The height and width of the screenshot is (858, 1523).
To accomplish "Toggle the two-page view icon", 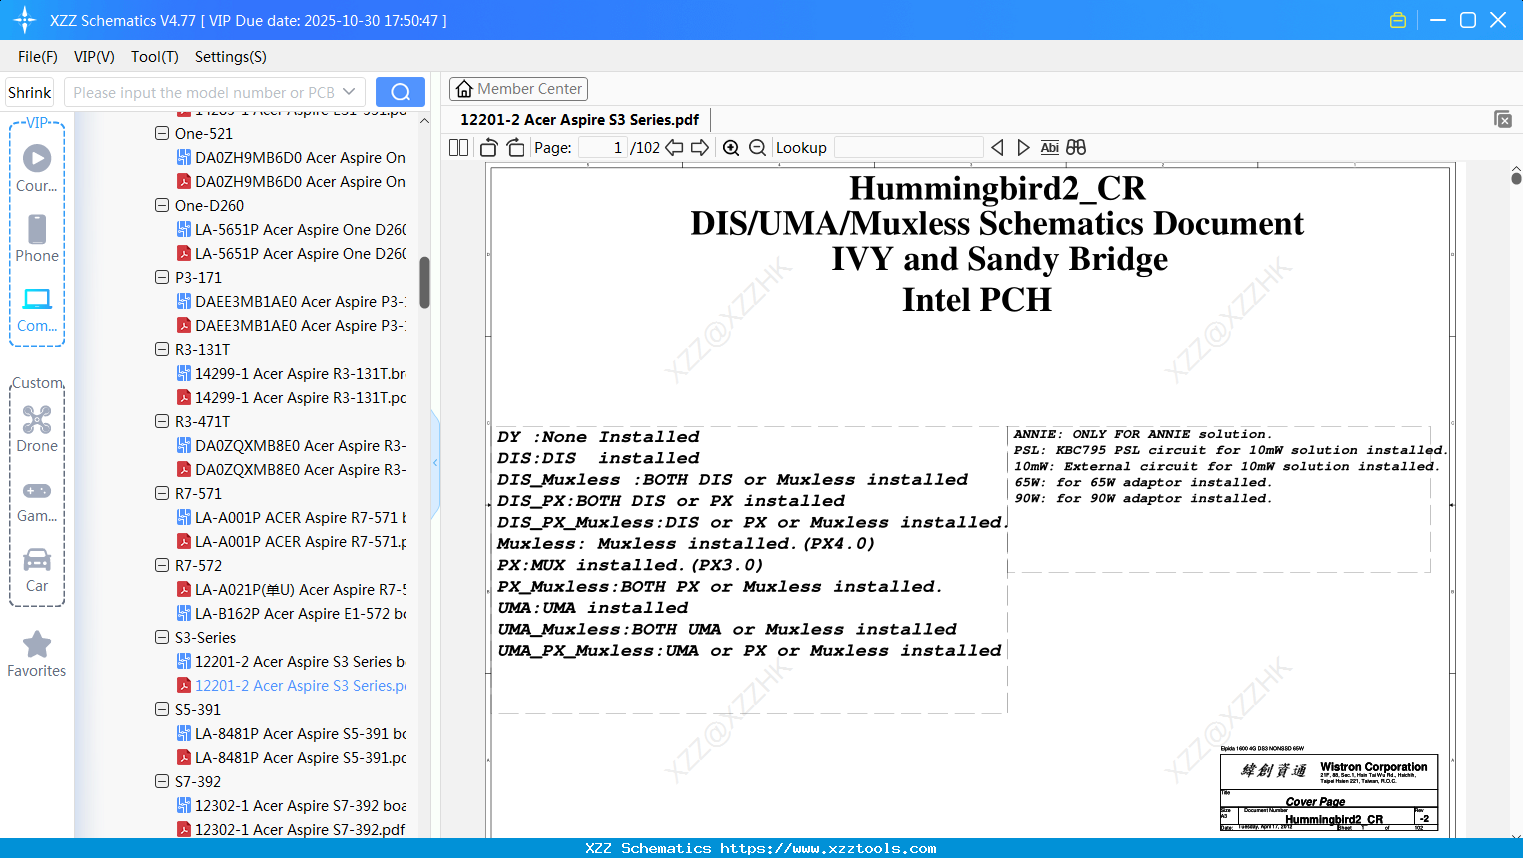I will tap(459, 148).
